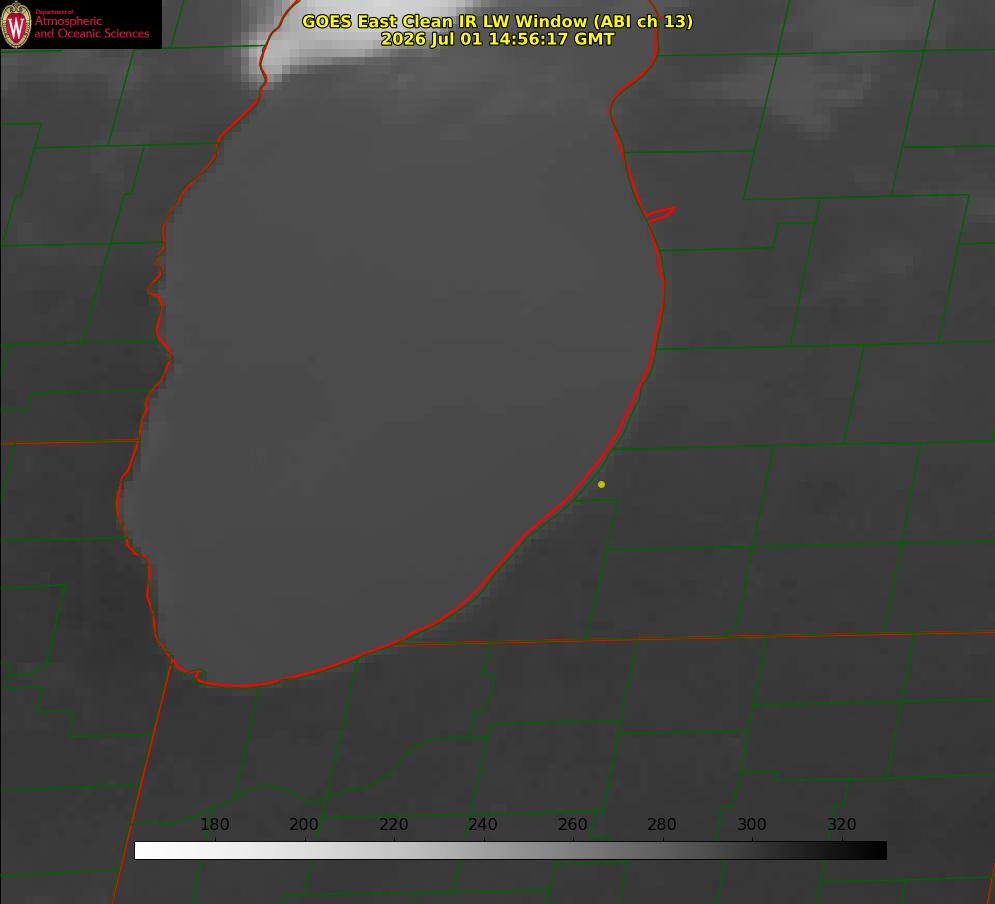Click the 240 mark on the colorbar
The width and height of the screenshot is (995, 904).
click(483, 824)
